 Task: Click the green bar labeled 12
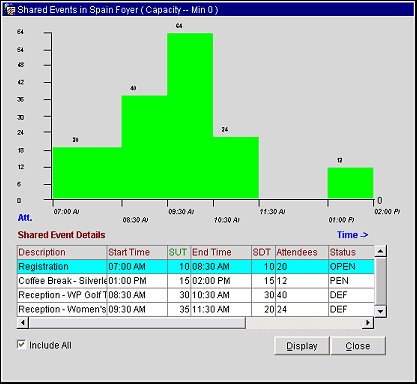pos(350,183)
